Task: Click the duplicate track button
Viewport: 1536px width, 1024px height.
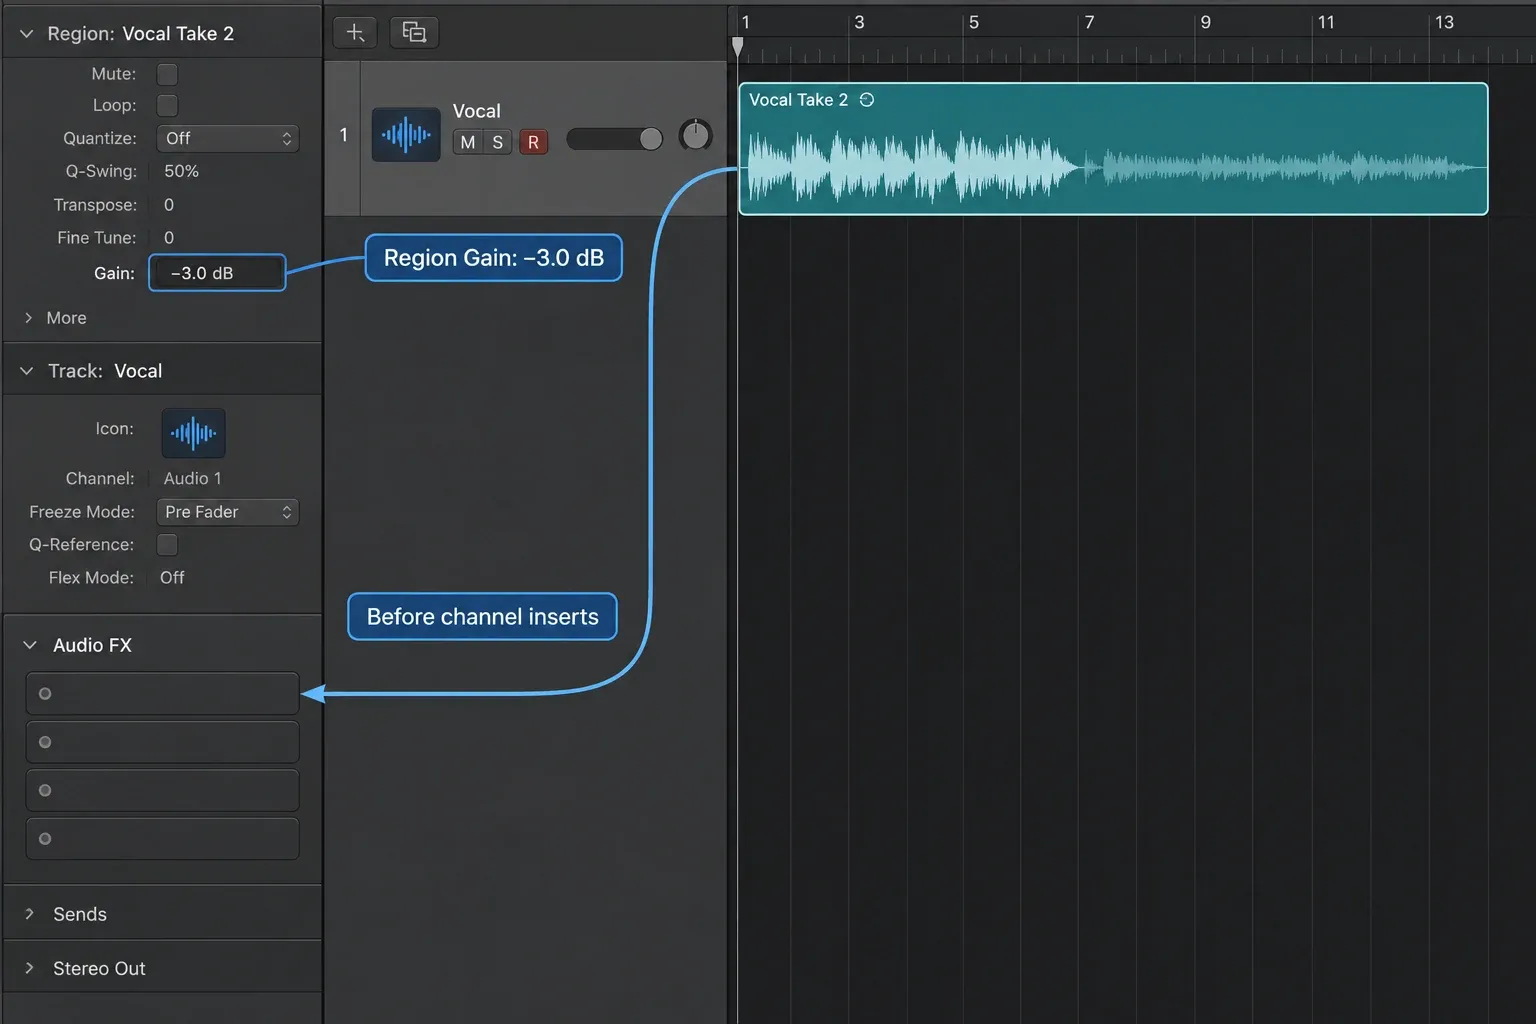Action: pyautogui.click(x=414, y=32)
